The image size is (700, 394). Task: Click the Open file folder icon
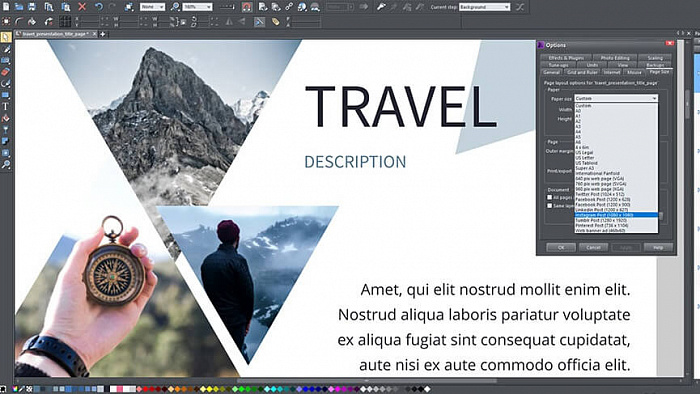tap(19, 7)
